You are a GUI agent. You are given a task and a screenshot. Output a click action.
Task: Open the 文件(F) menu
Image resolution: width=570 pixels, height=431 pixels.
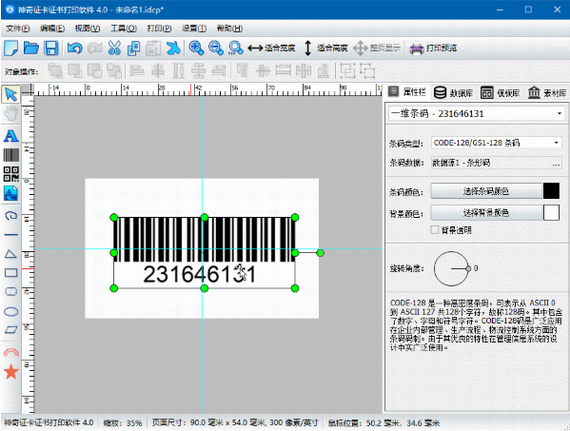click(x=17, y=28)
